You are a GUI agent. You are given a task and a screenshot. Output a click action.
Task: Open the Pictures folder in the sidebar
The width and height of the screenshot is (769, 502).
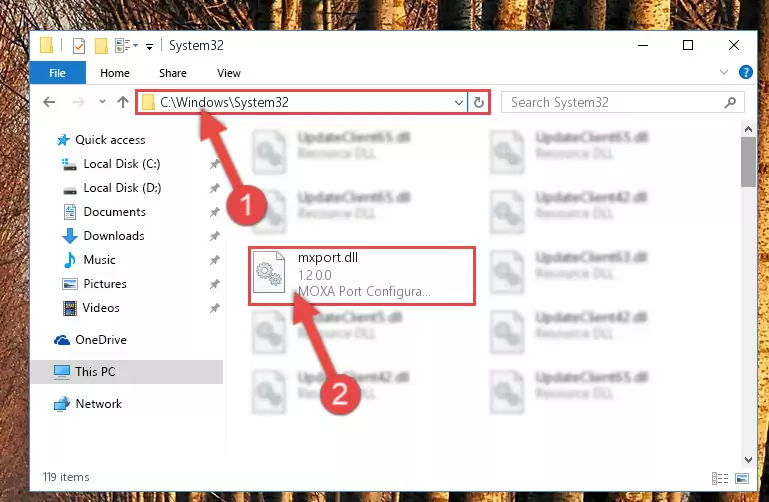tap(95, 284)
